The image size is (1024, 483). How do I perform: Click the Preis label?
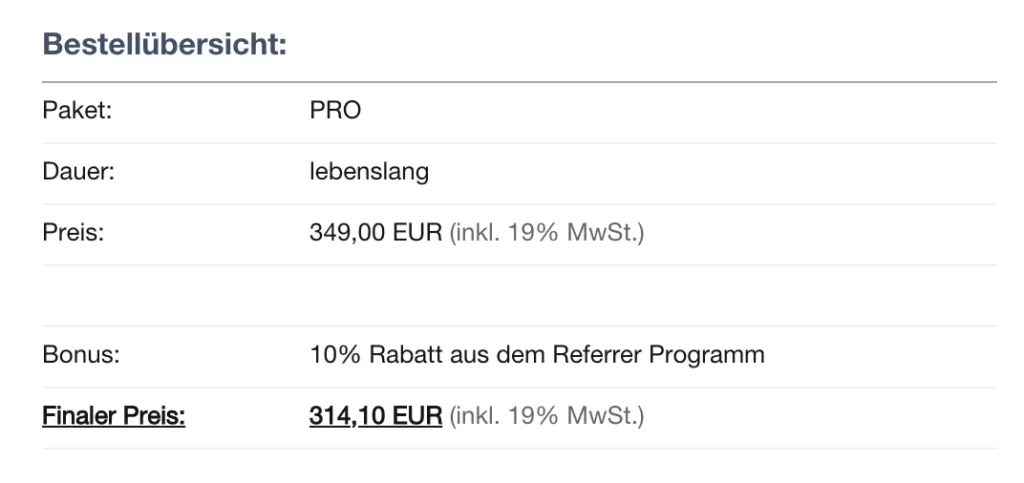click(73, 234)
